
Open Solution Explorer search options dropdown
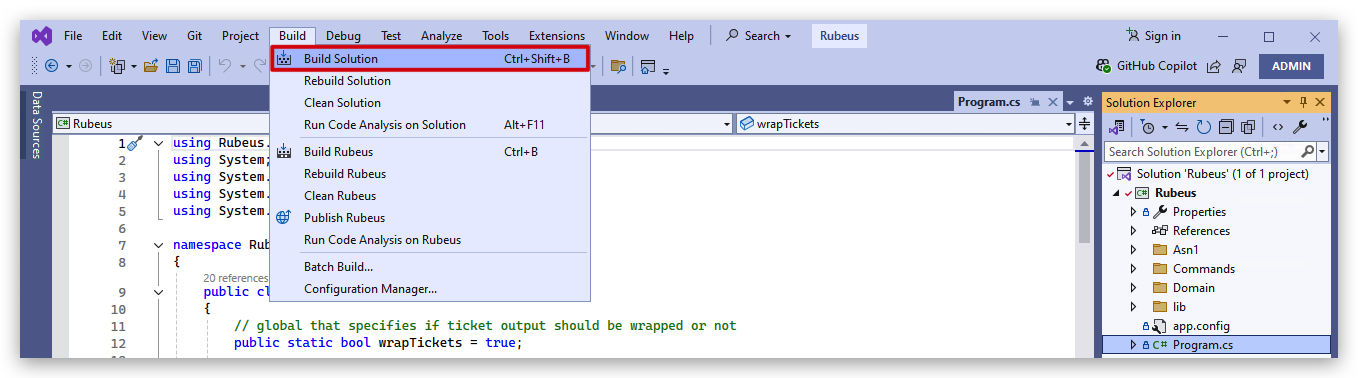[x=1322, y=152]
